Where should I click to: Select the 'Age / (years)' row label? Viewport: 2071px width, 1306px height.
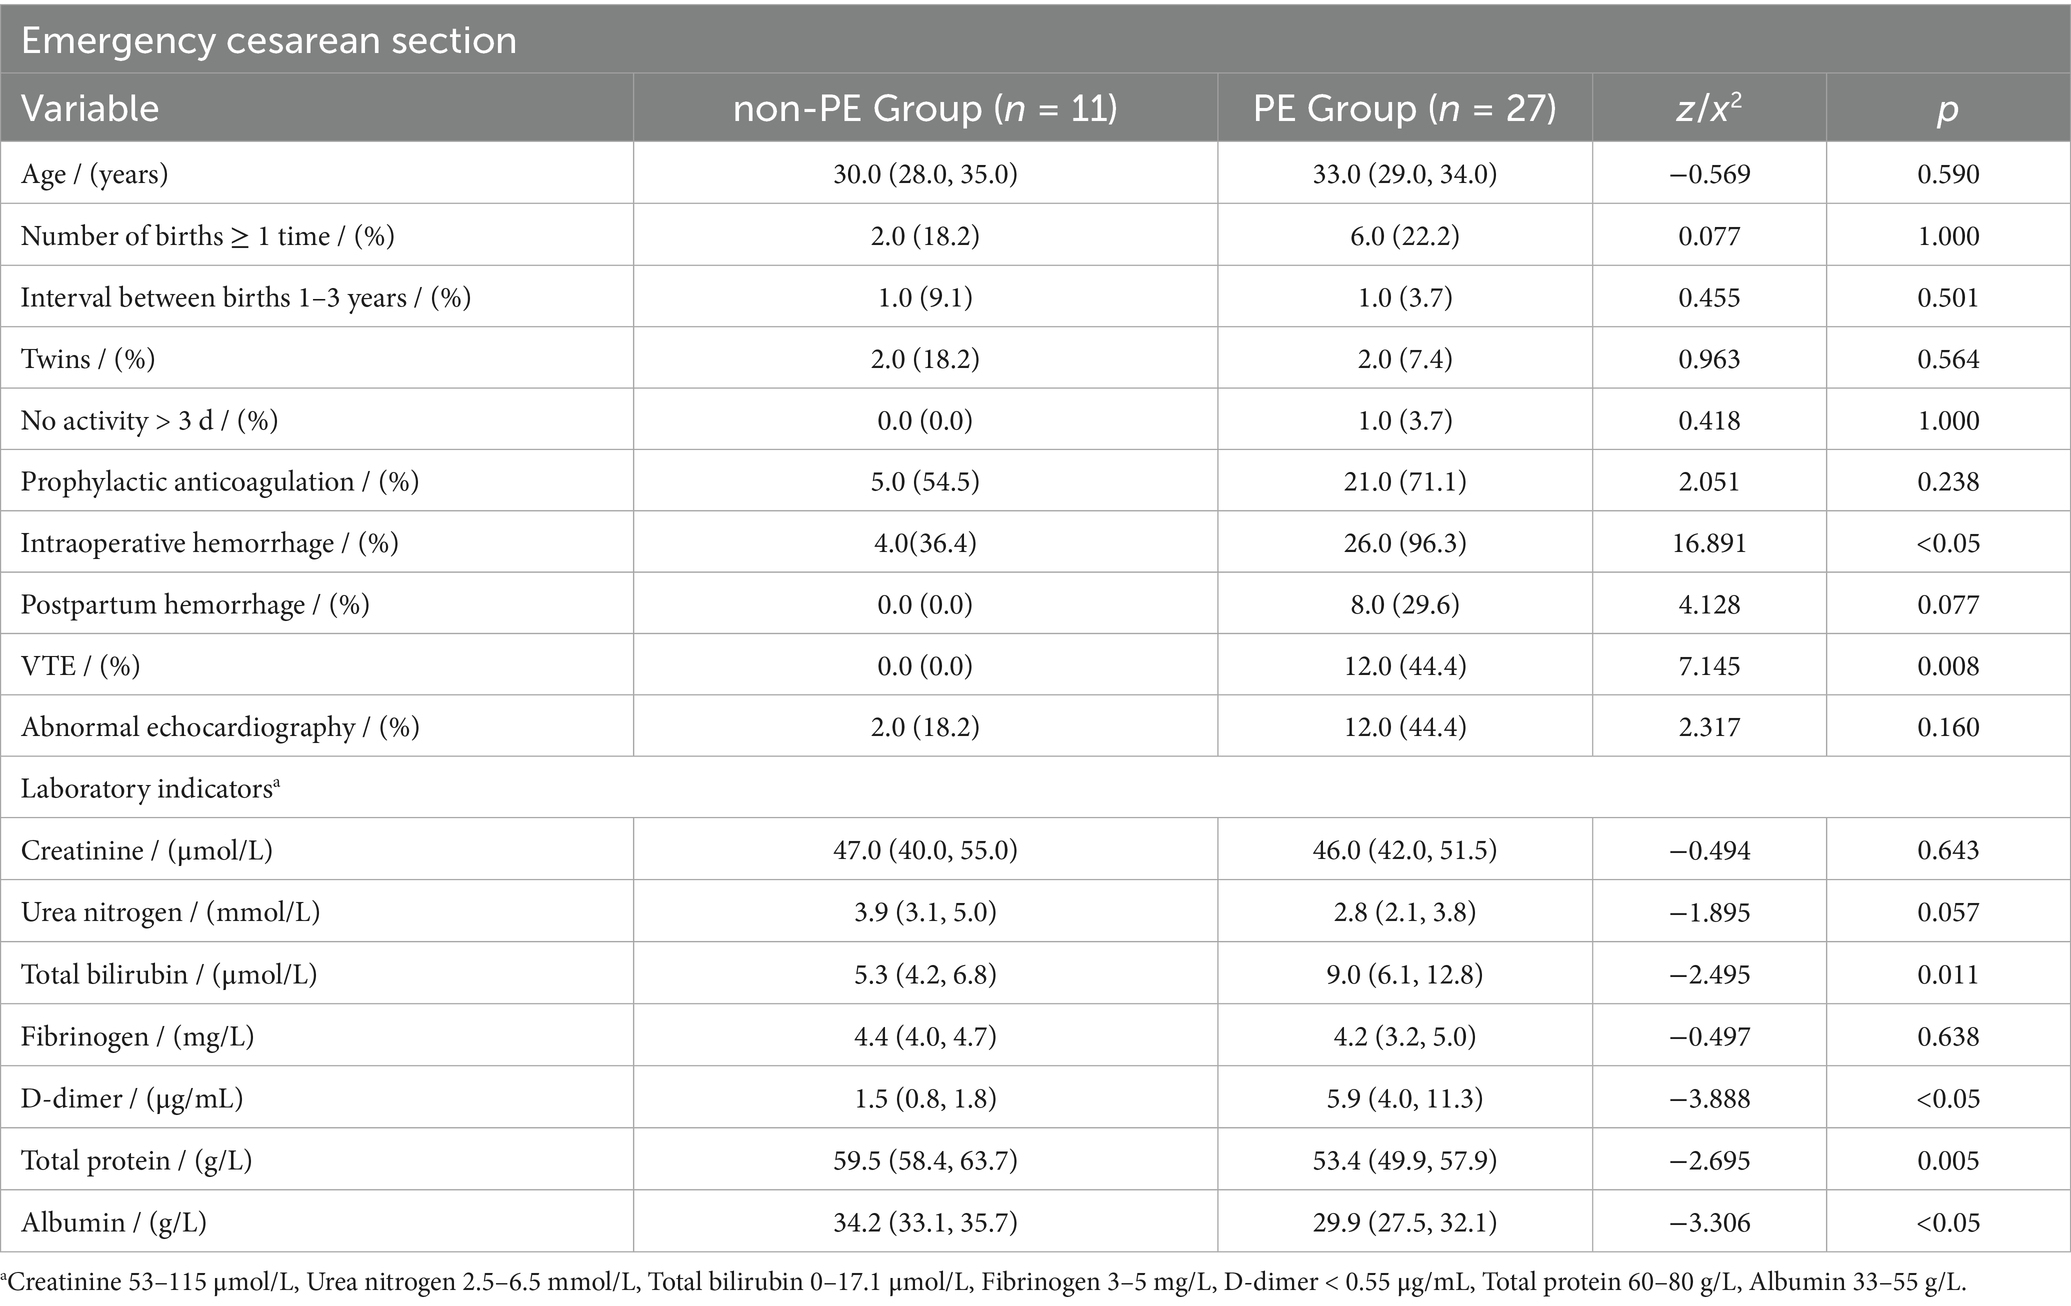tap(95, 174)
